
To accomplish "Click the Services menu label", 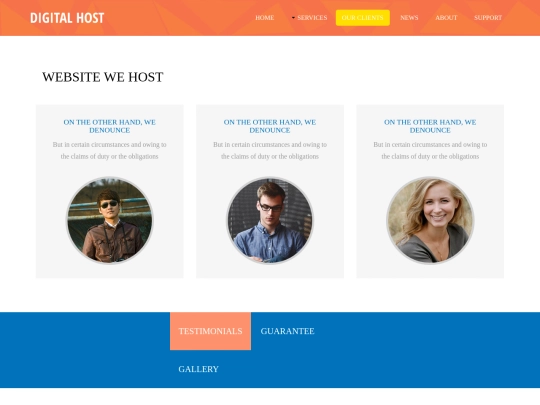I will tap(312, 18).
